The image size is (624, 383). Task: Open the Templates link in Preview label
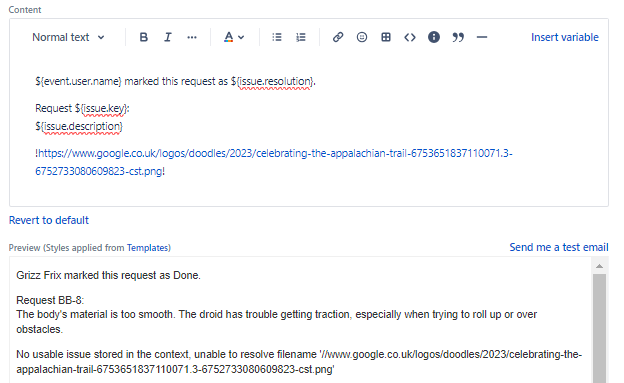tap(148, 248)
